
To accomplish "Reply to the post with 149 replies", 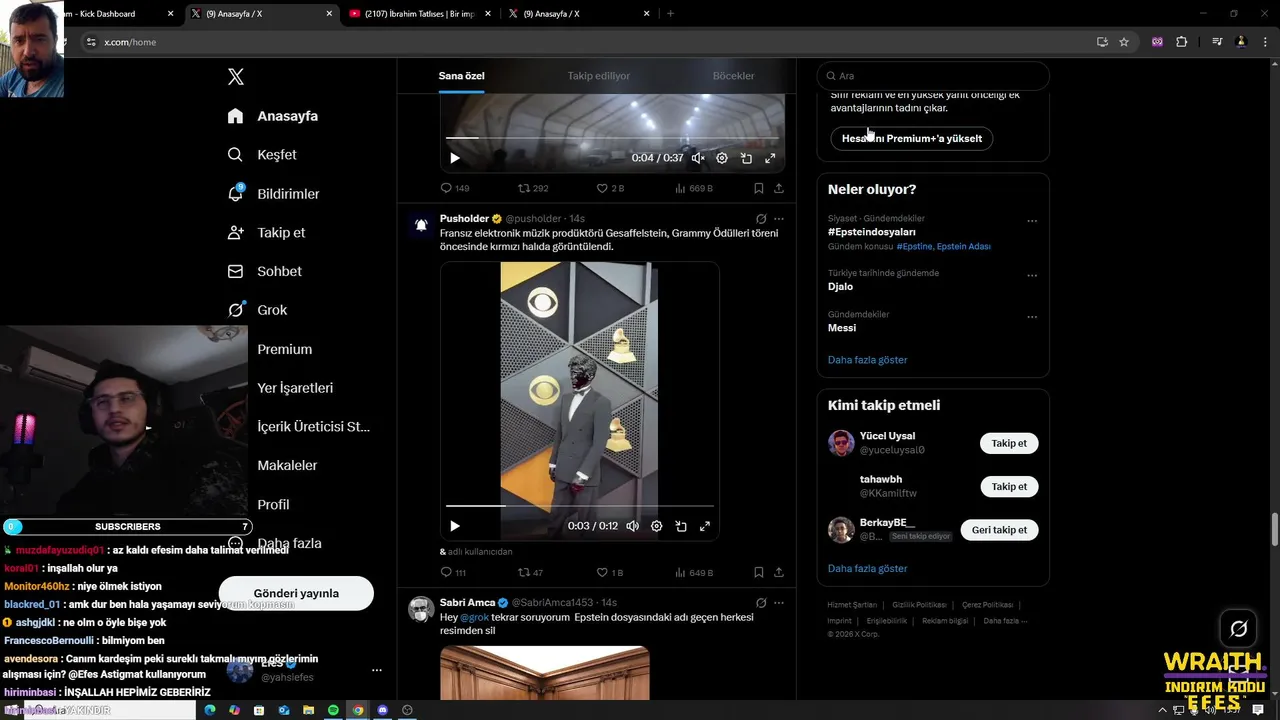I will click(455, 188).
